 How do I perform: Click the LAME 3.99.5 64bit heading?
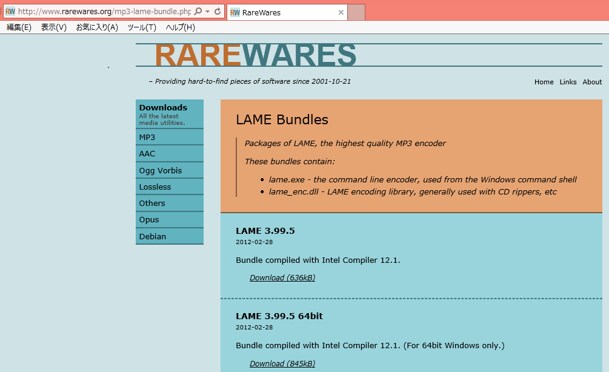tap(279, 316)
